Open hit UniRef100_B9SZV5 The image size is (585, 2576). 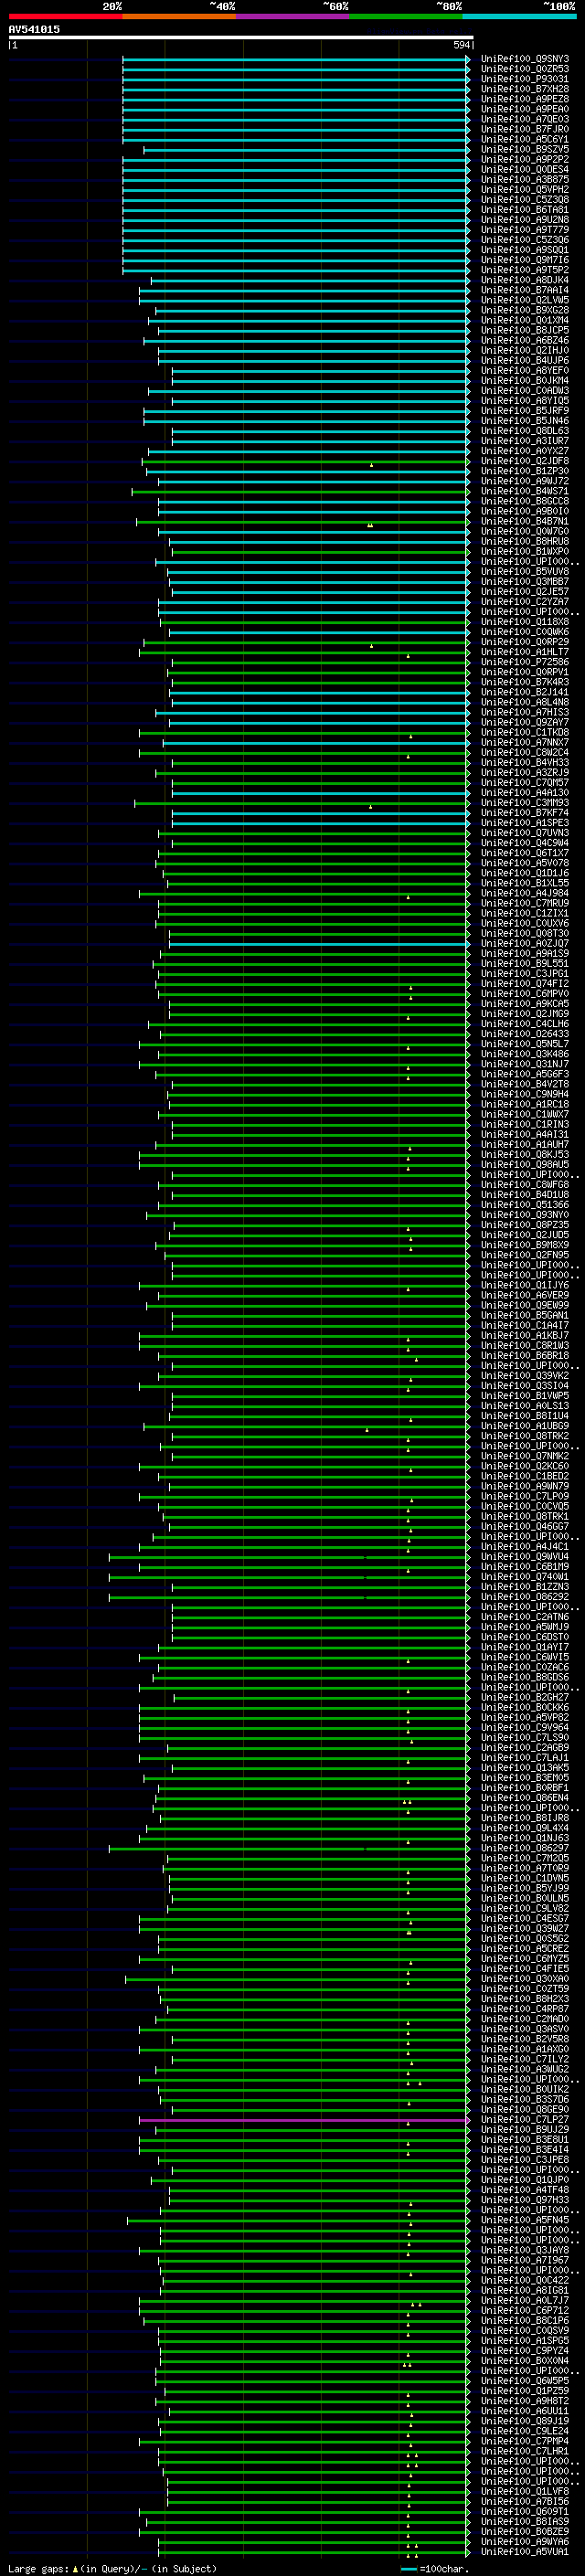pos(524,150)
